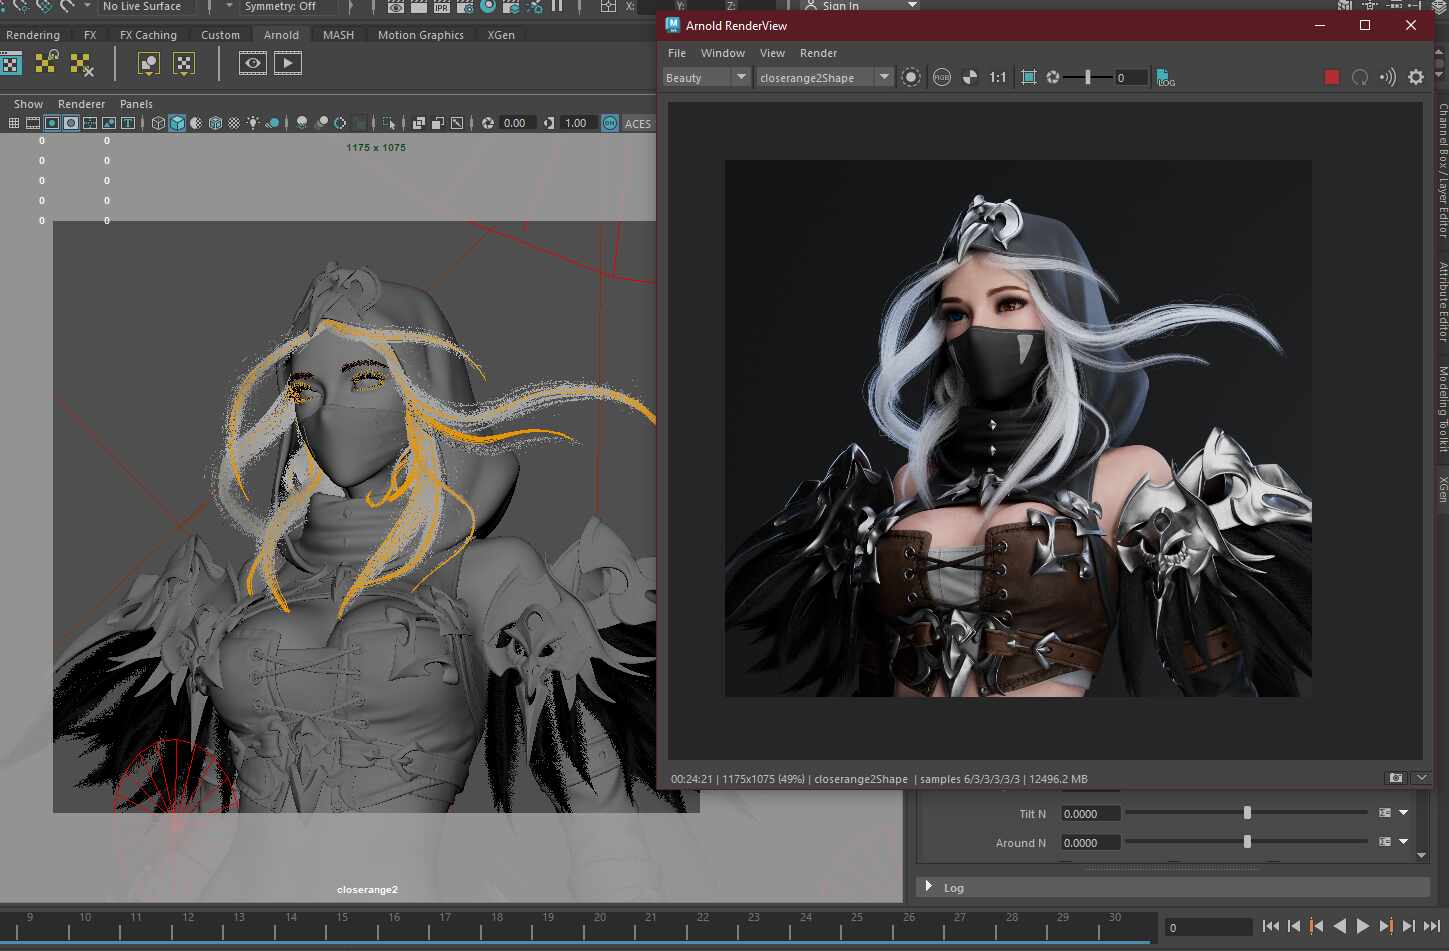This screenshot has width=1449, height=951.
Task: Click the Arnold shelf eye render view icon
Action: (x=252, y=63)
